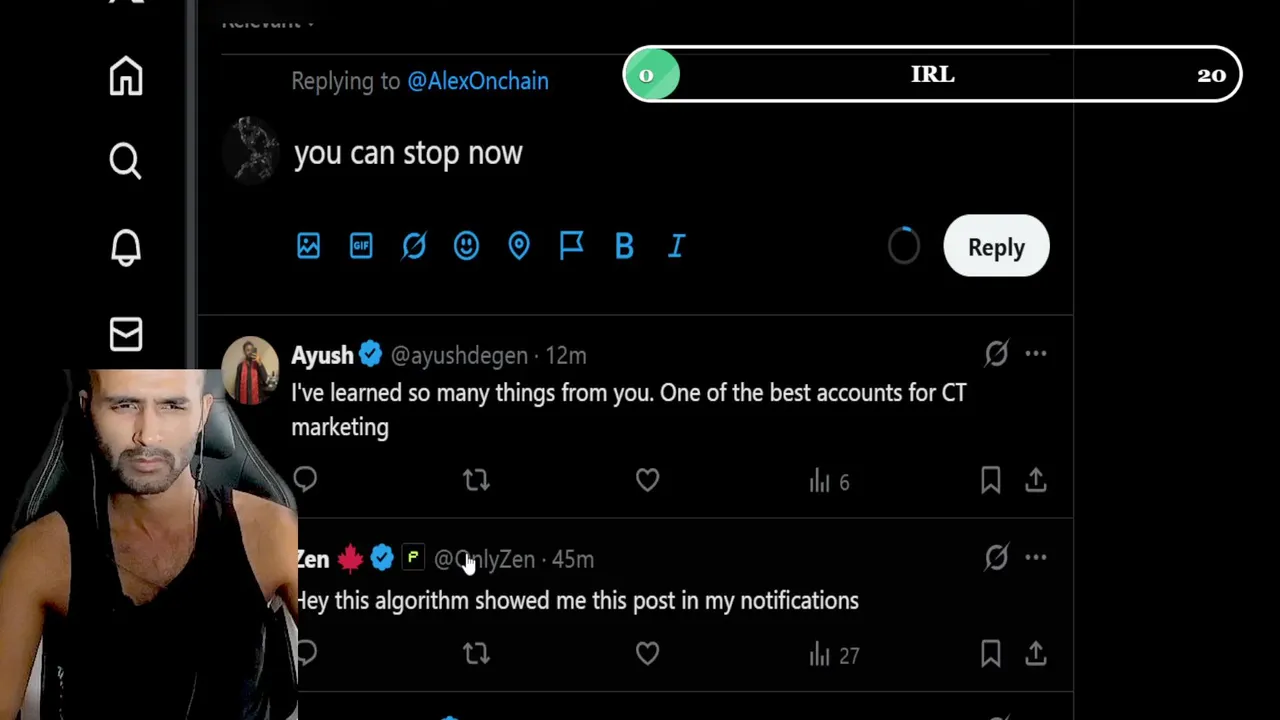
Task: Open Search and Explore in the sidebar
Action: (126, 161)
